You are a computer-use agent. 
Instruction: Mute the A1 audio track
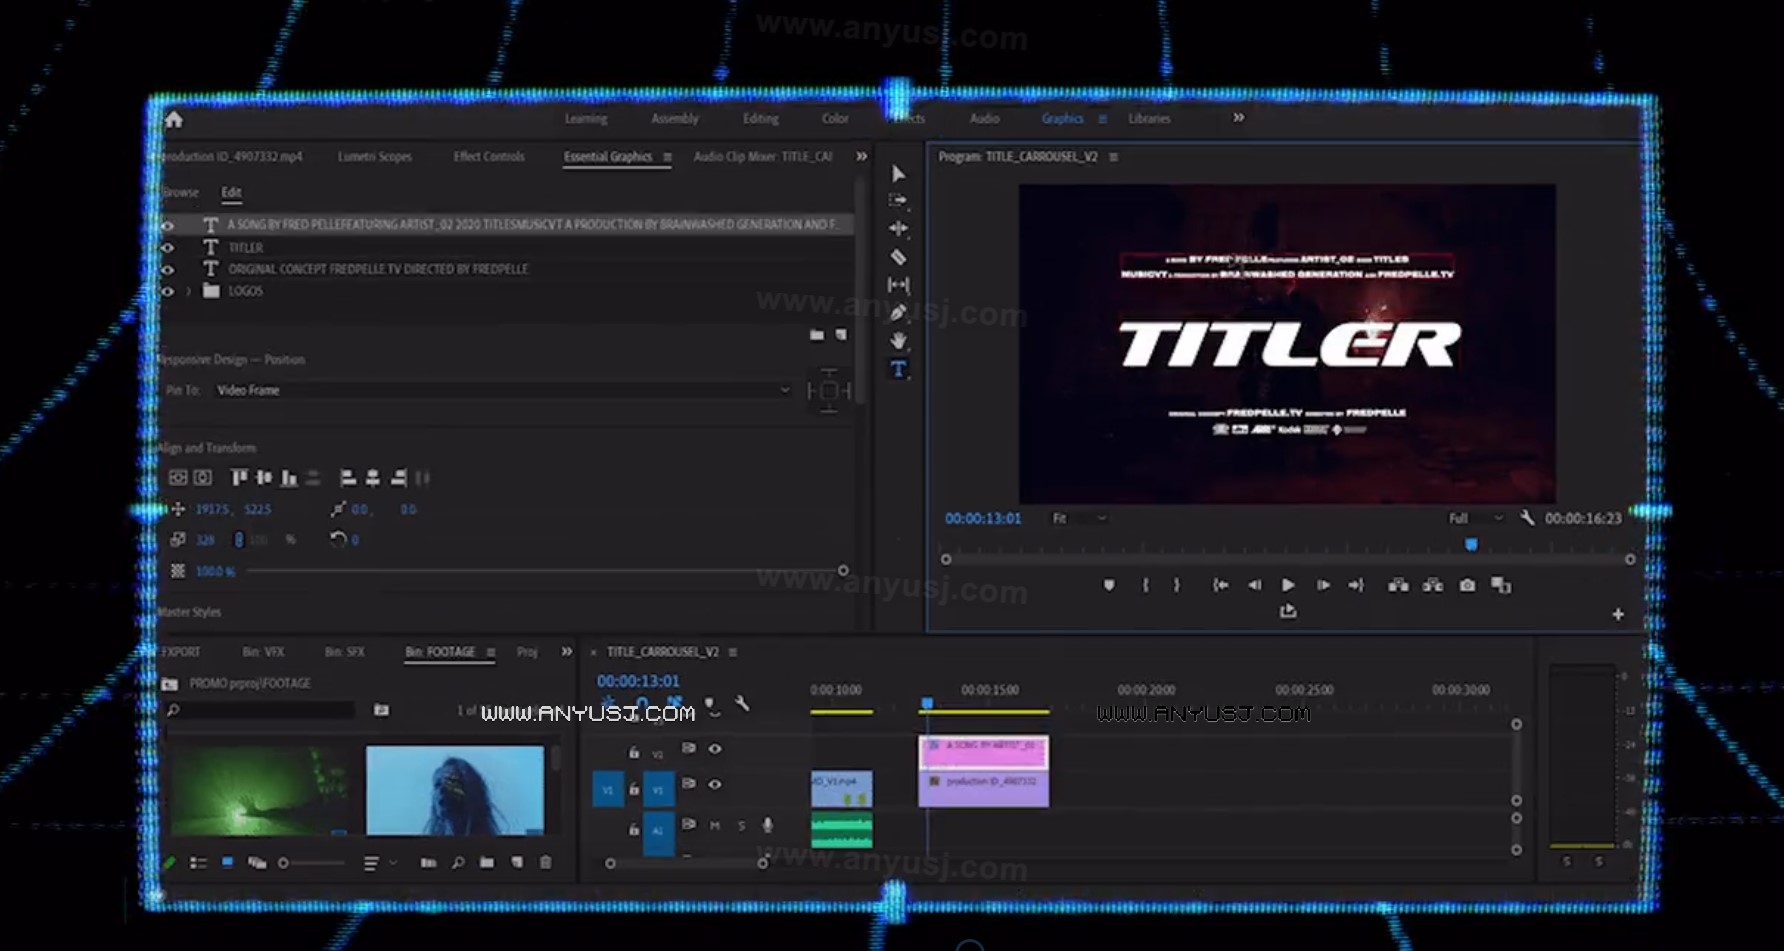(715, 825)
